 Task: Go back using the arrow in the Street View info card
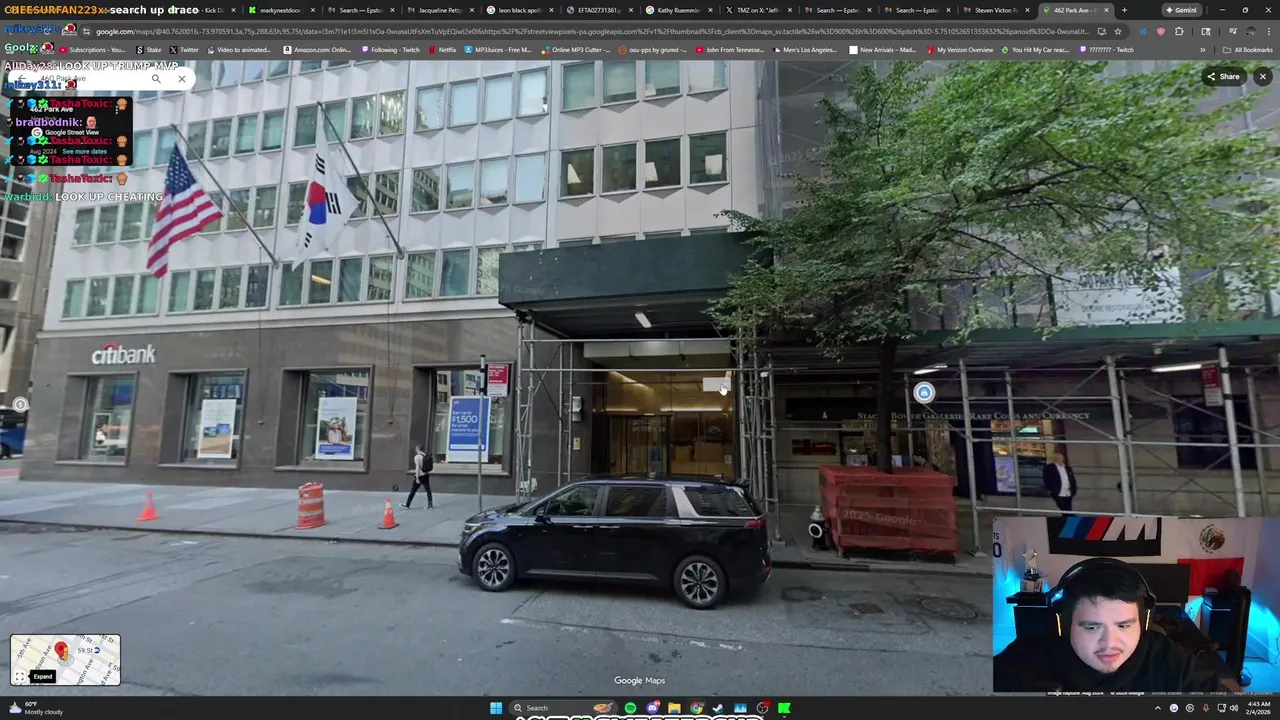(22, 79)
